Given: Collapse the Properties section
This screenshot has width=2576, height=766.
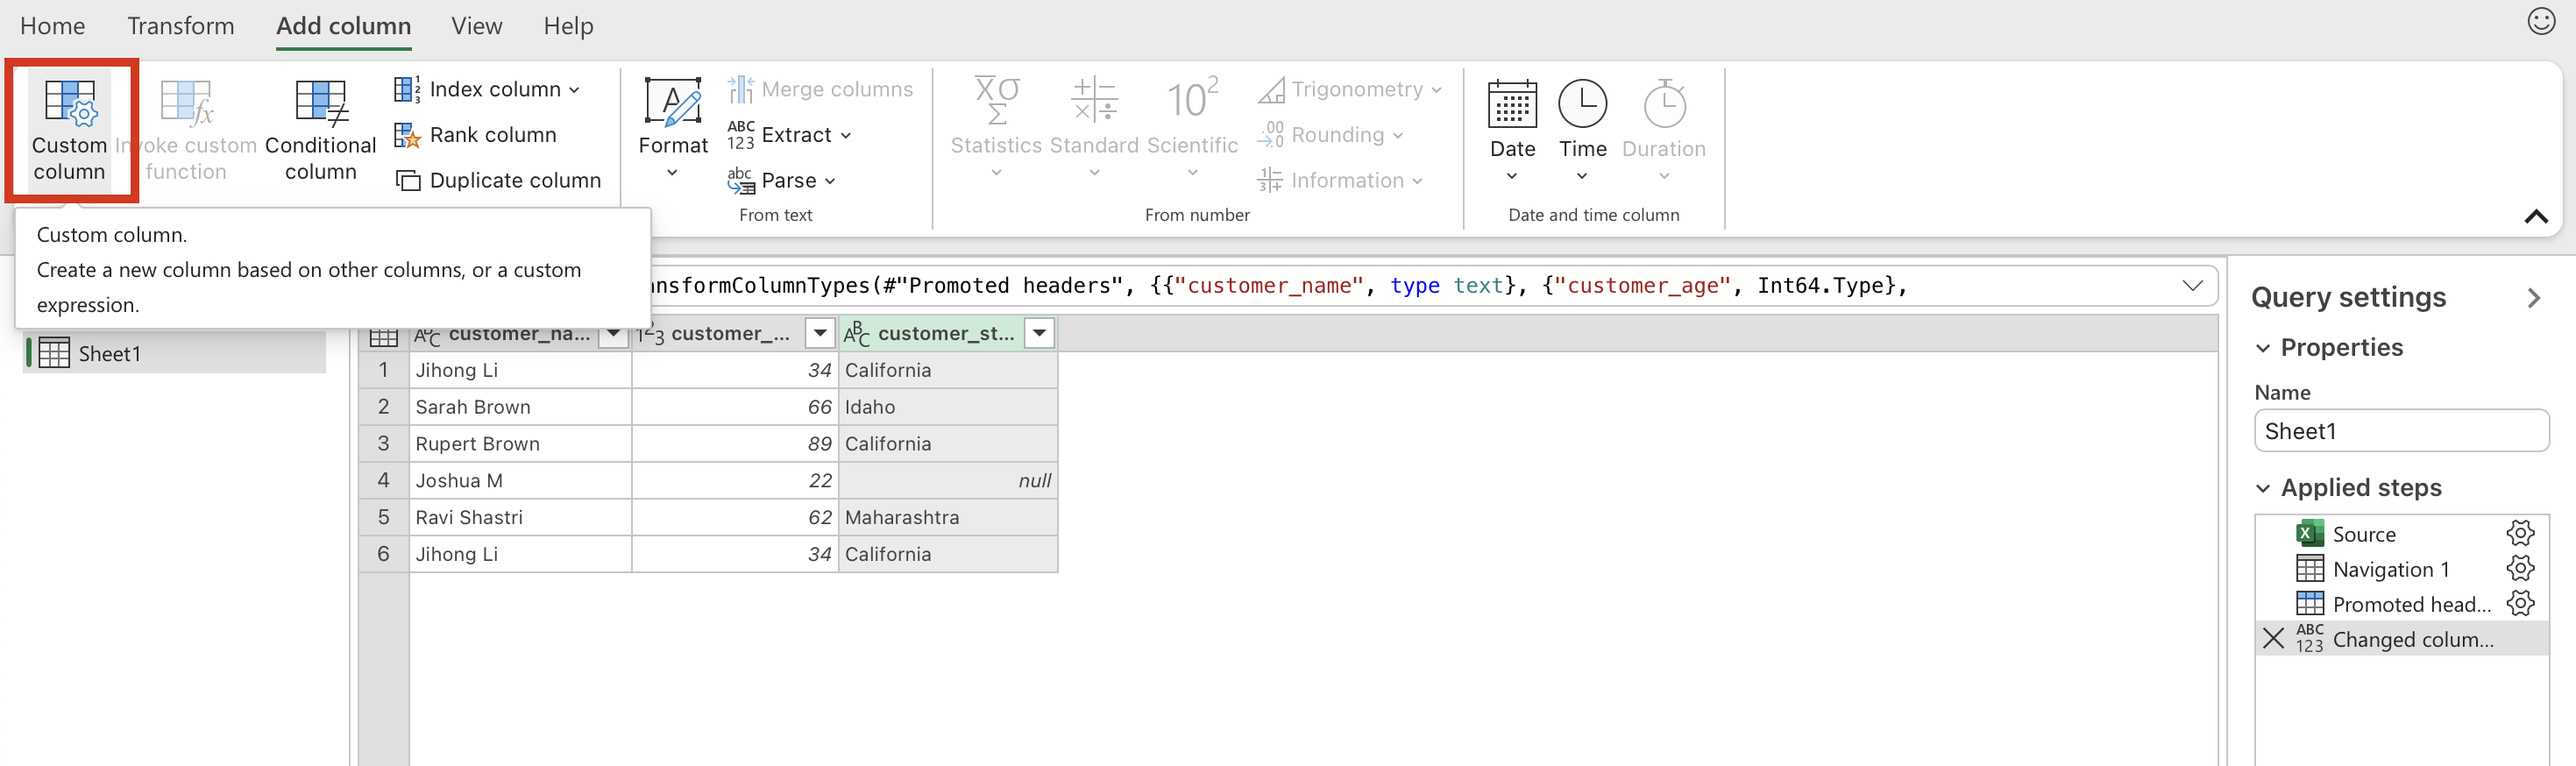Looking at the screenshot, I should pyautogui.click(x=2263, y=348).
